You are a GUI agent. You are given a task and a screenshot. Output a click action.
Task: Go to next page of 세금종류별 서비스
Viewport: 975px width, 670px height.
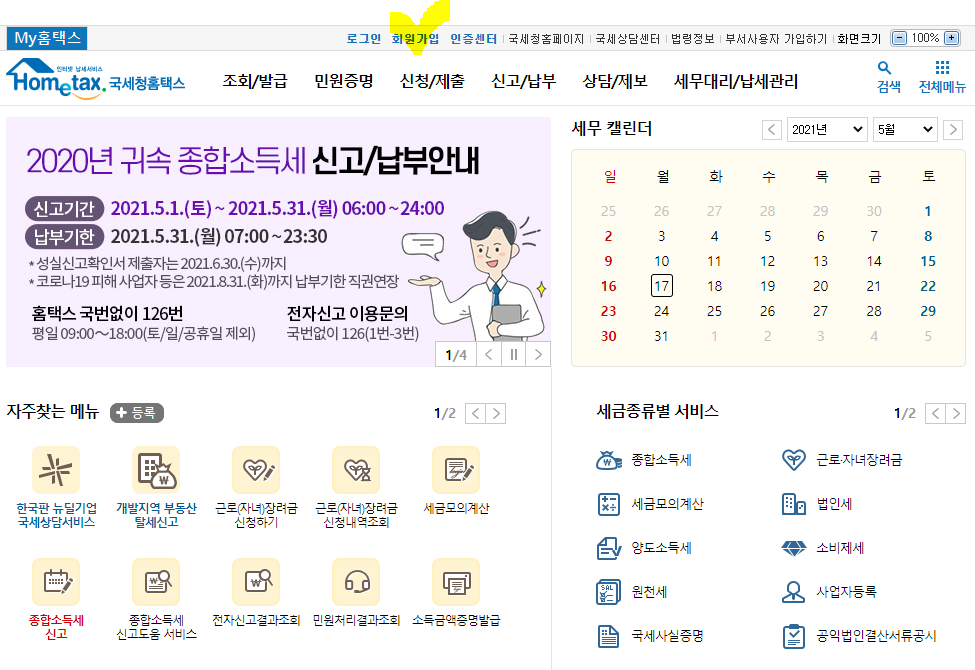pyautogui.click(x=956, y=413)
